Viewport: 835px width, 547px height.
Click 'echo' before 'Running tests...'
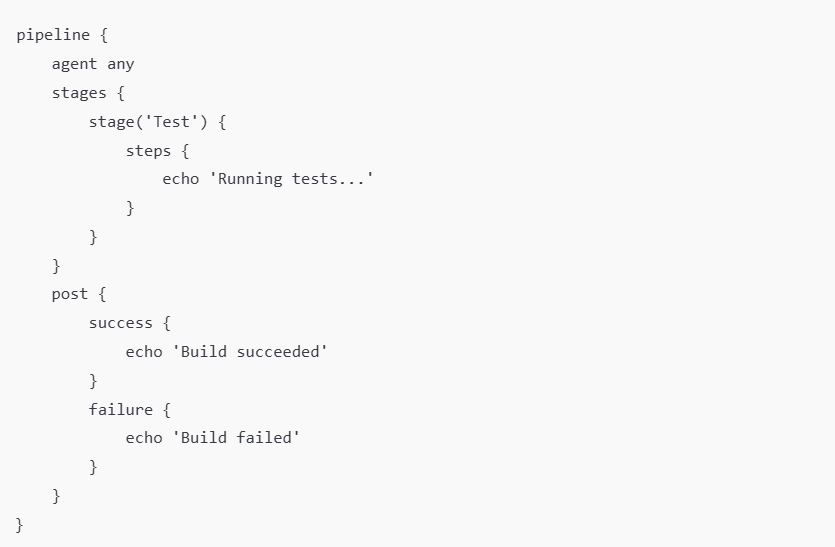click(181, 179)
